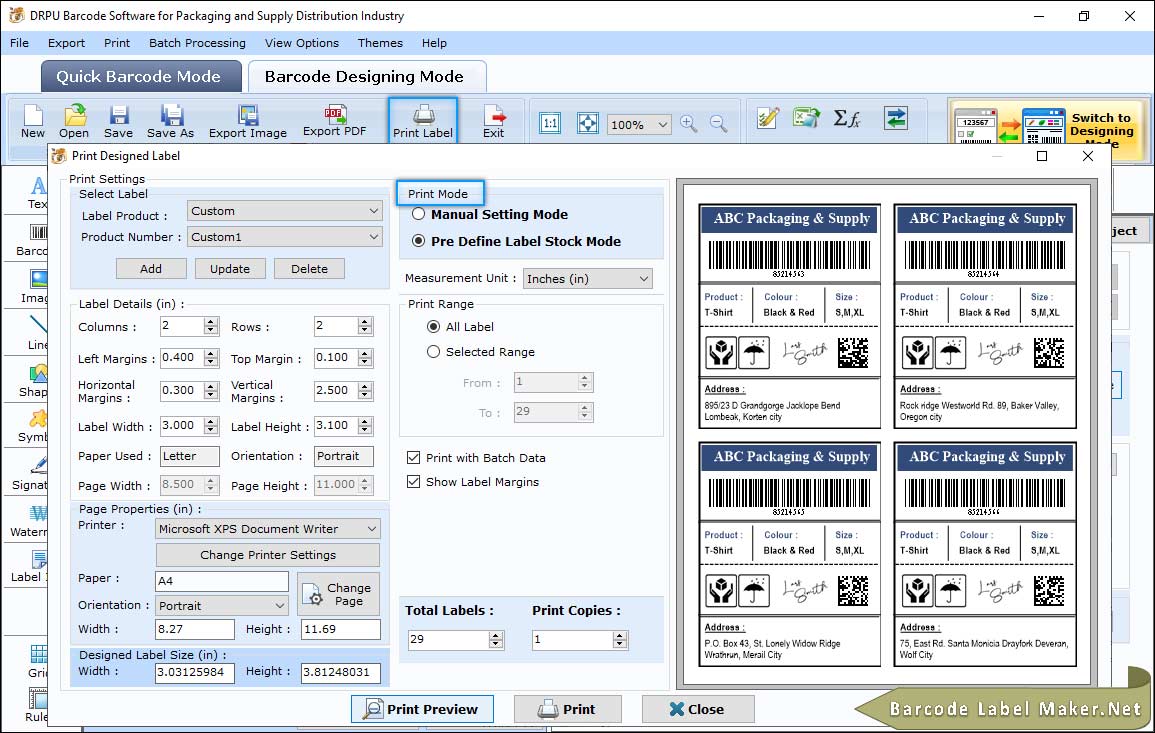Click the 1:1 actual size icon
Screen dimensions: 1155x733
(x=550, y=123)
